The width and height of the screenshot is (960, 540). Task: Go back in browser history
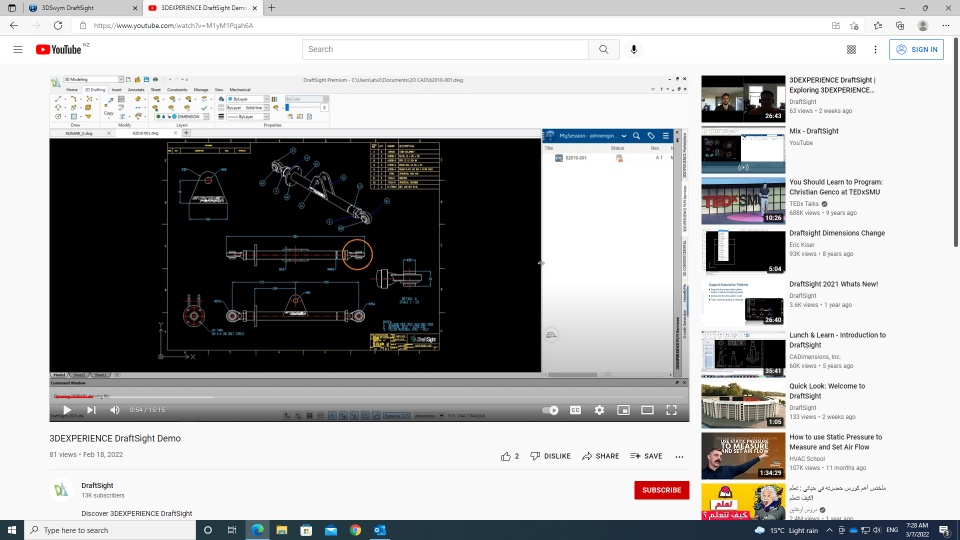pos(14,25)
